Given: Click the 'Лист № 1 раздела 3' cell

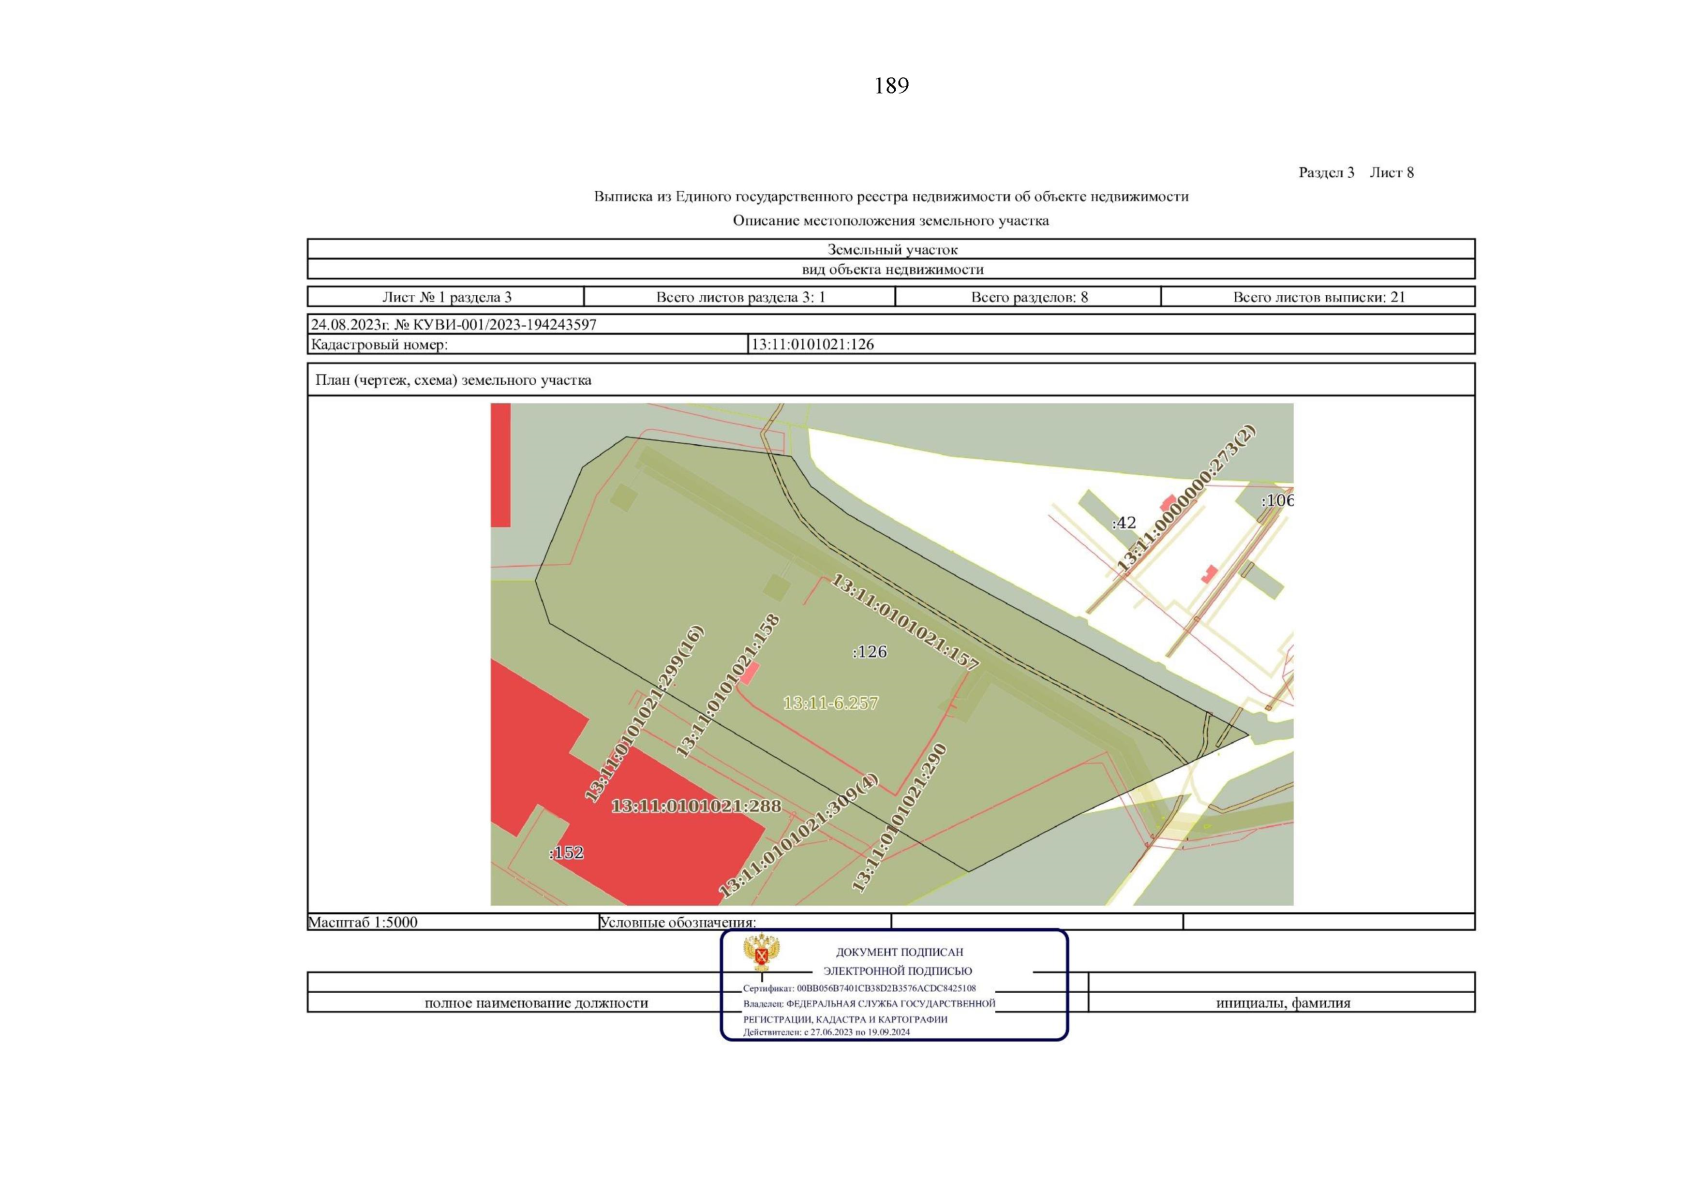Looking at the screenshot, I should (446, 297).
